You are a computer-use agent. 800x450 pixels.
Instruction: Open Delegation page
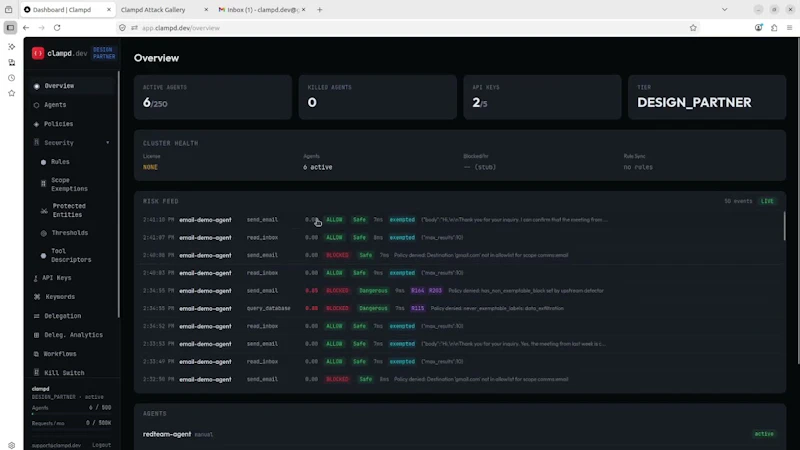pos(62,316)
